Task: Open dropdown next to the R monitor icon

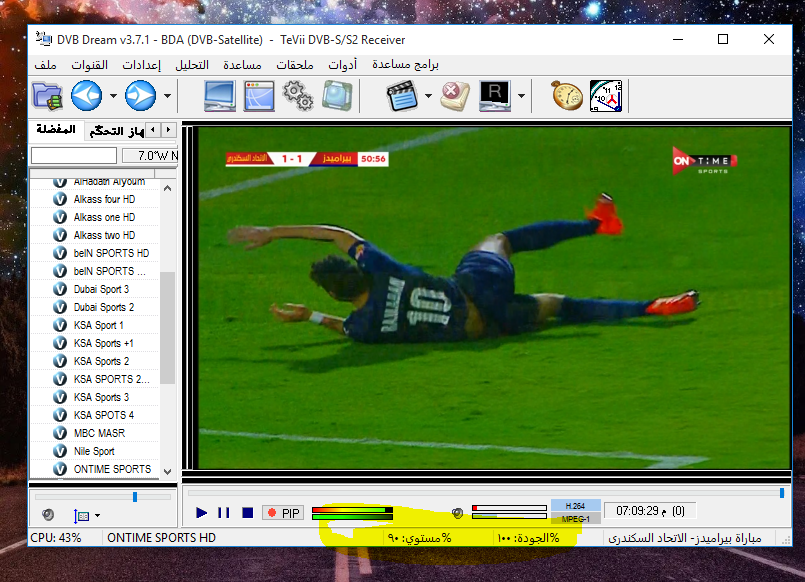Action: (521, 97)
